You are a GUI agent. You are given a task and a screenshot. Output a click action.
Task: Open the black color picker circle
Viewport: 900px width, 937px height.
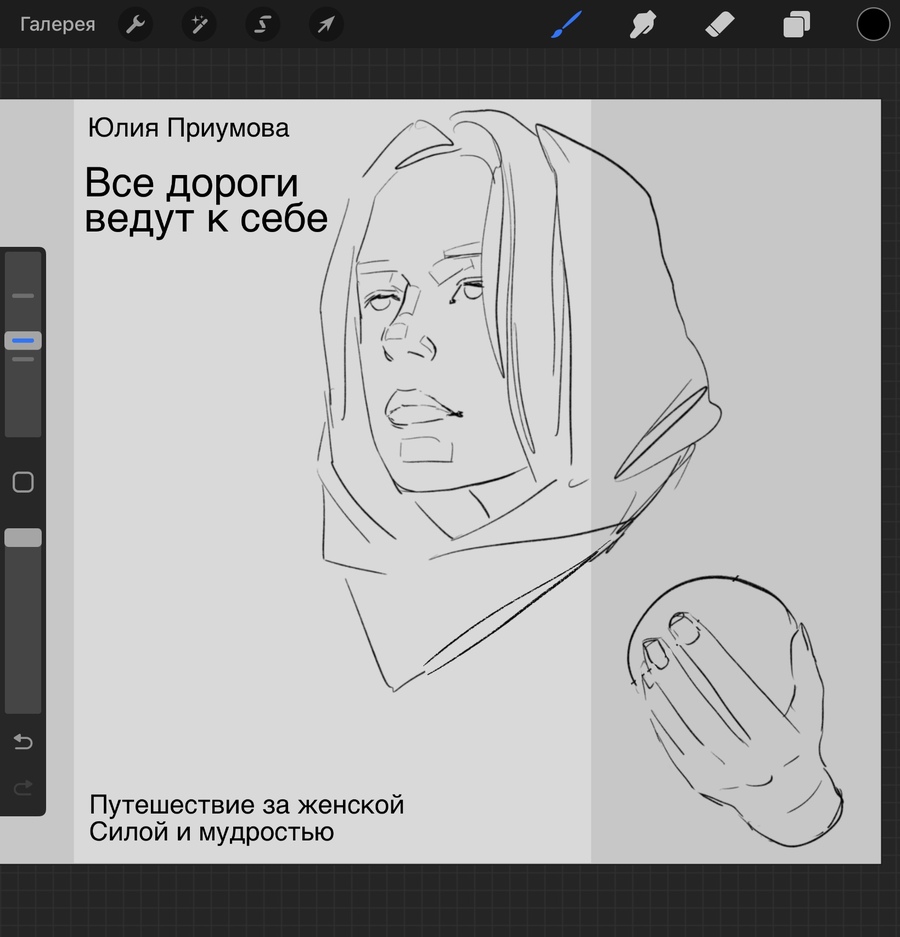(x=873, y=25)
